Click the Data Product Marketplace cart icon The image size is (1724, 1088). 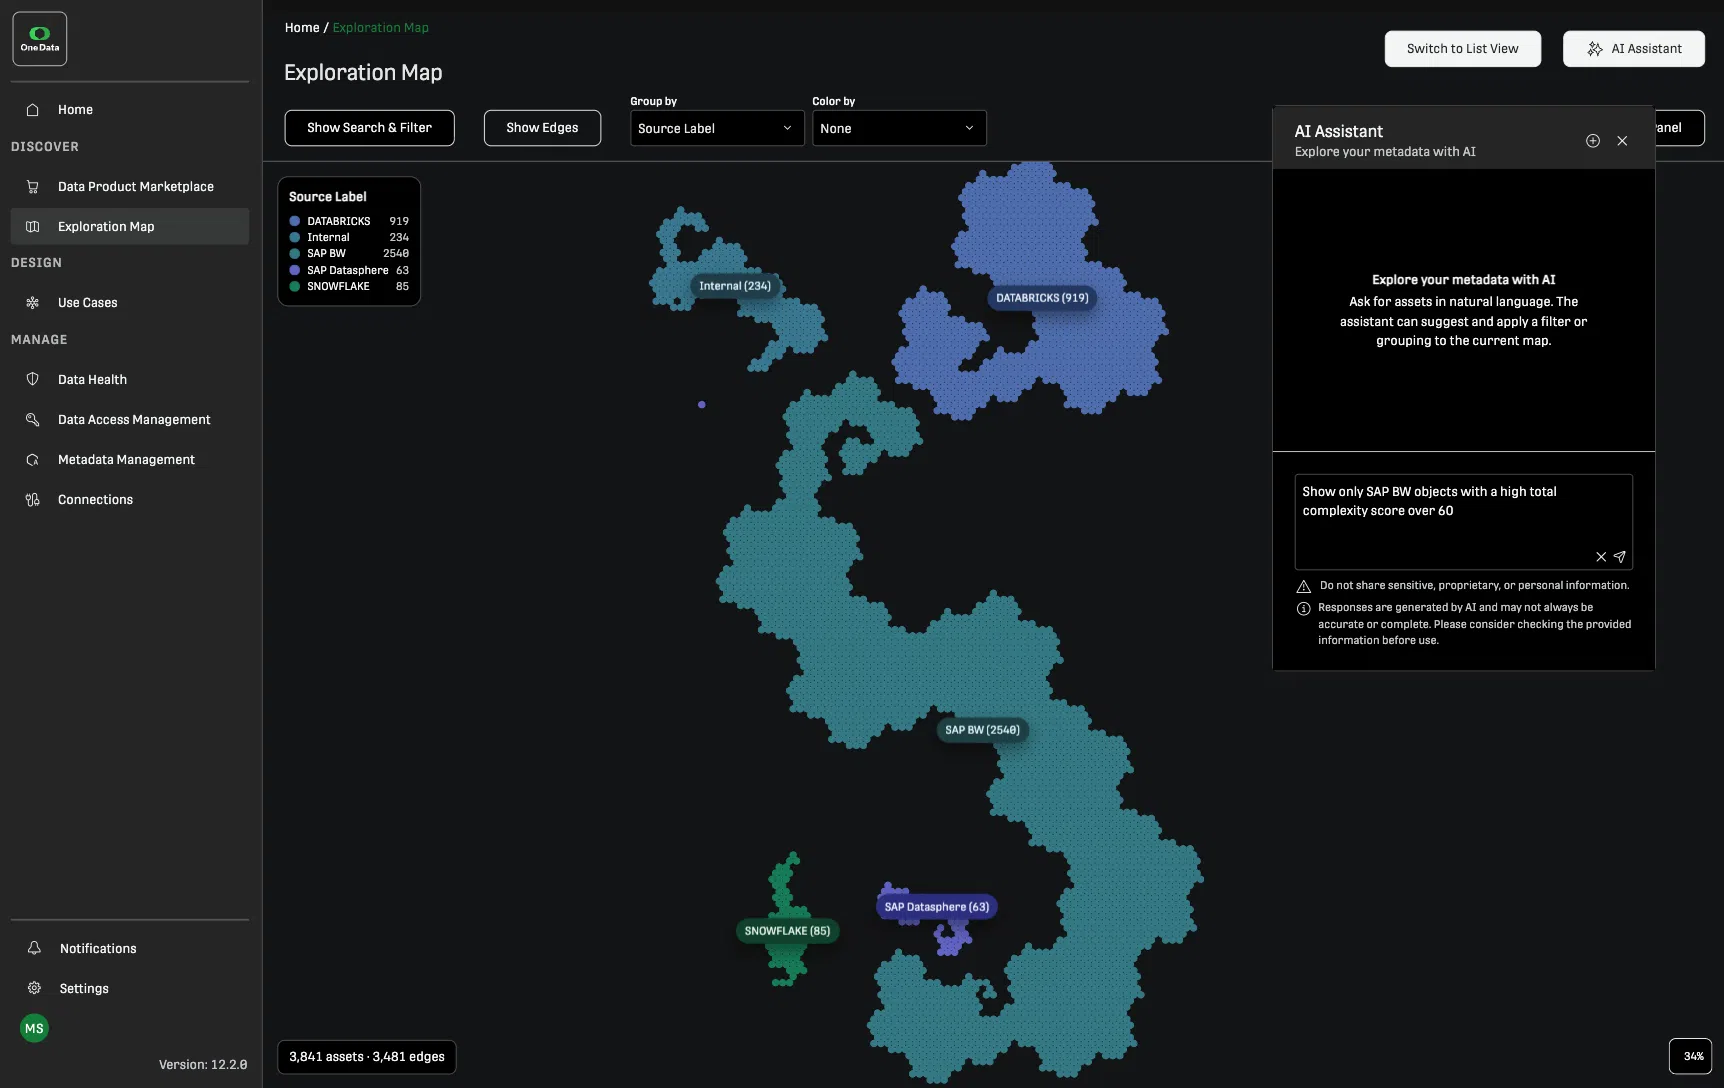click(x=33, y=187)
